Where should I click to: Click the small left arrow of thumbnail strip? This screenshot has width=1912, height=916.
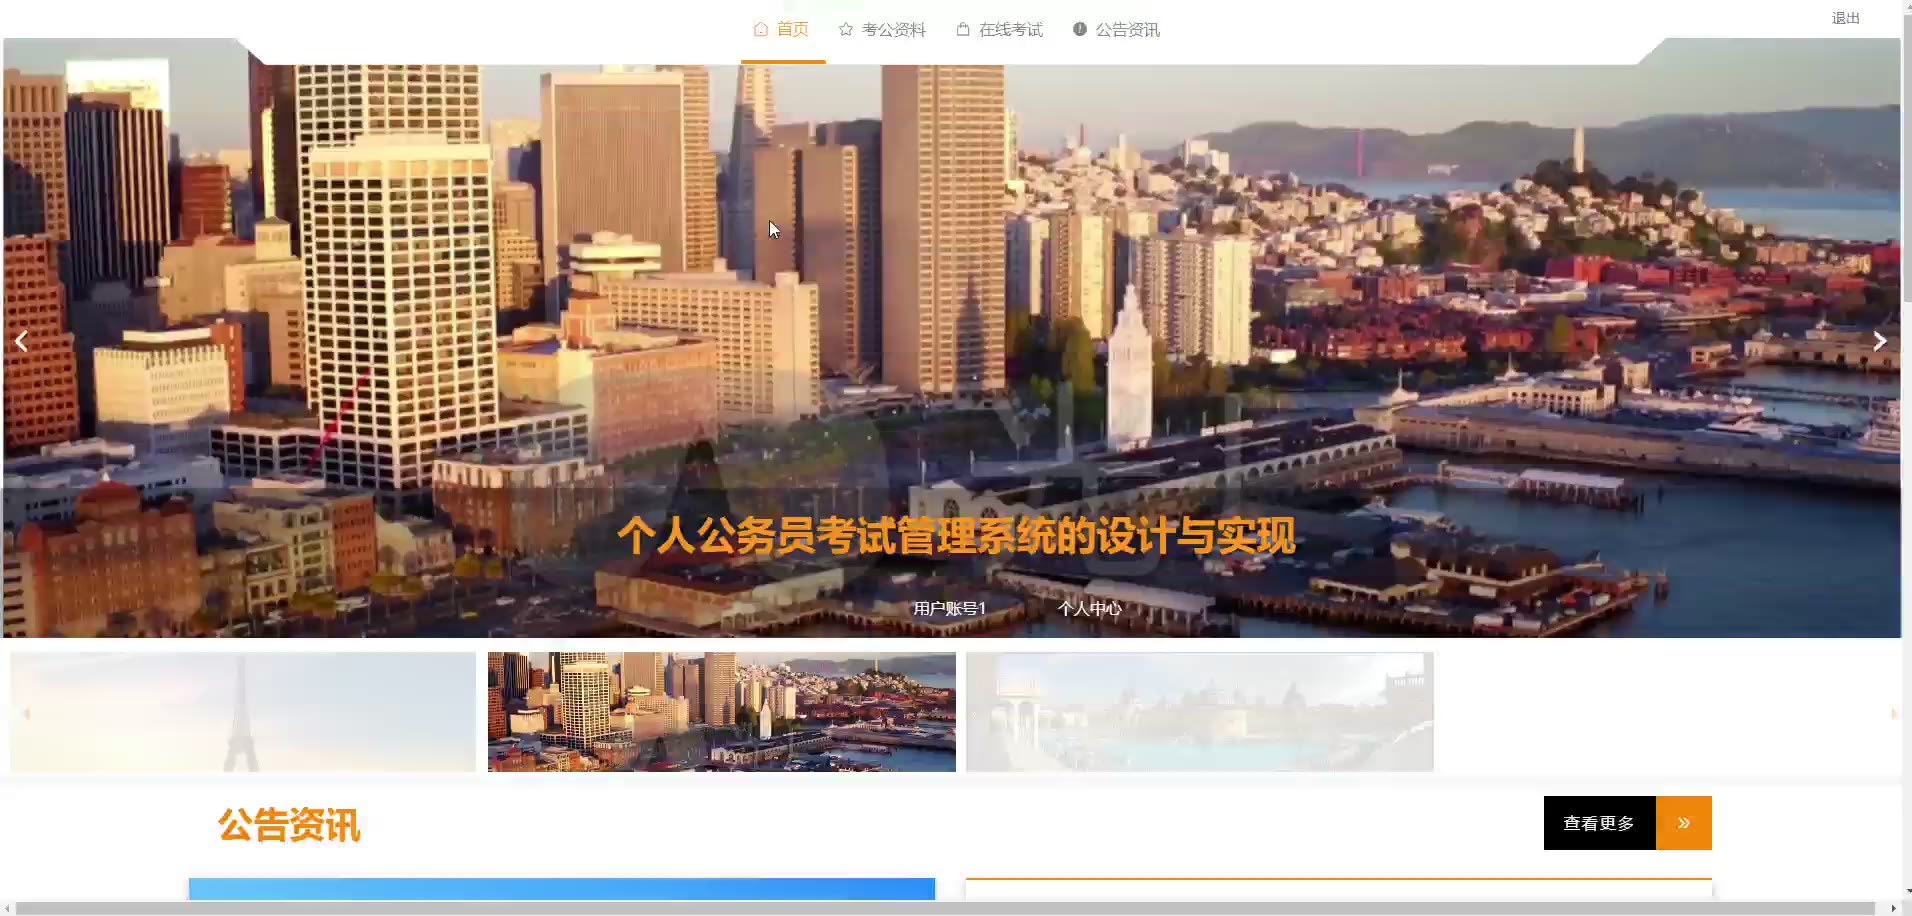pos(27,713)
